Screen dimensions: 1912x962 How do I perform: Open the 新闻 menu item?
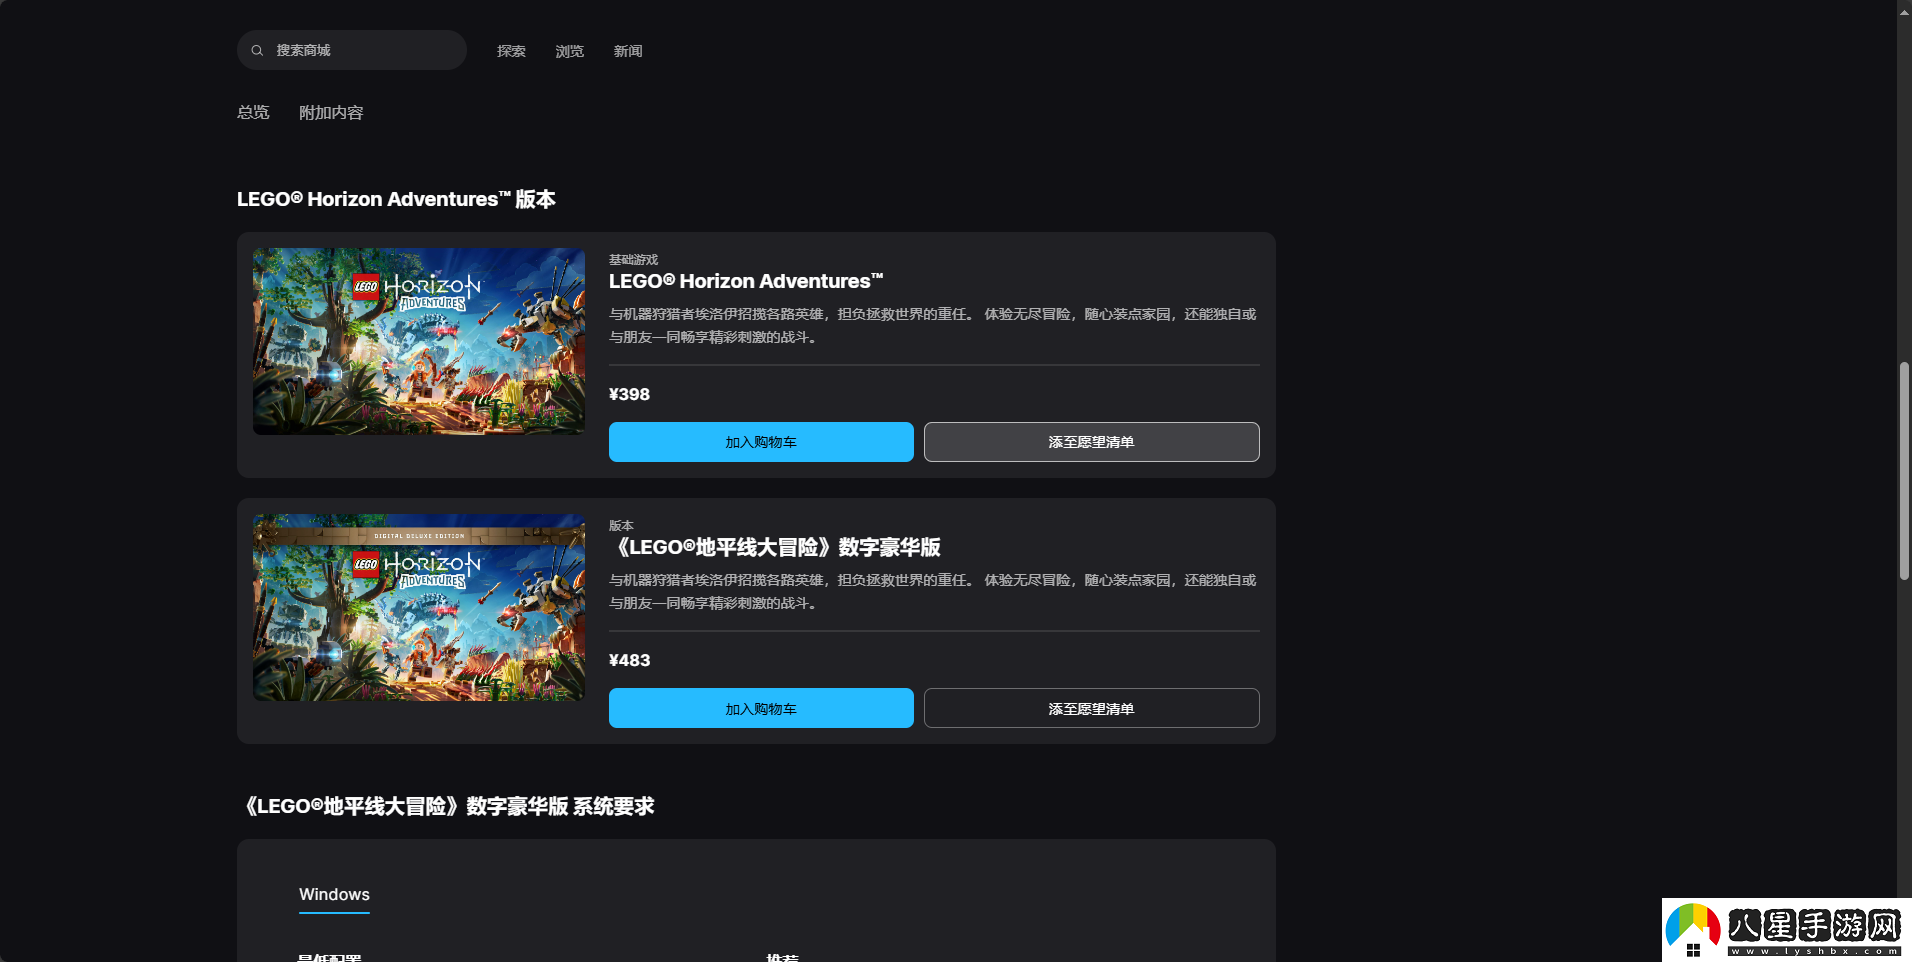(x=628, y=51)
